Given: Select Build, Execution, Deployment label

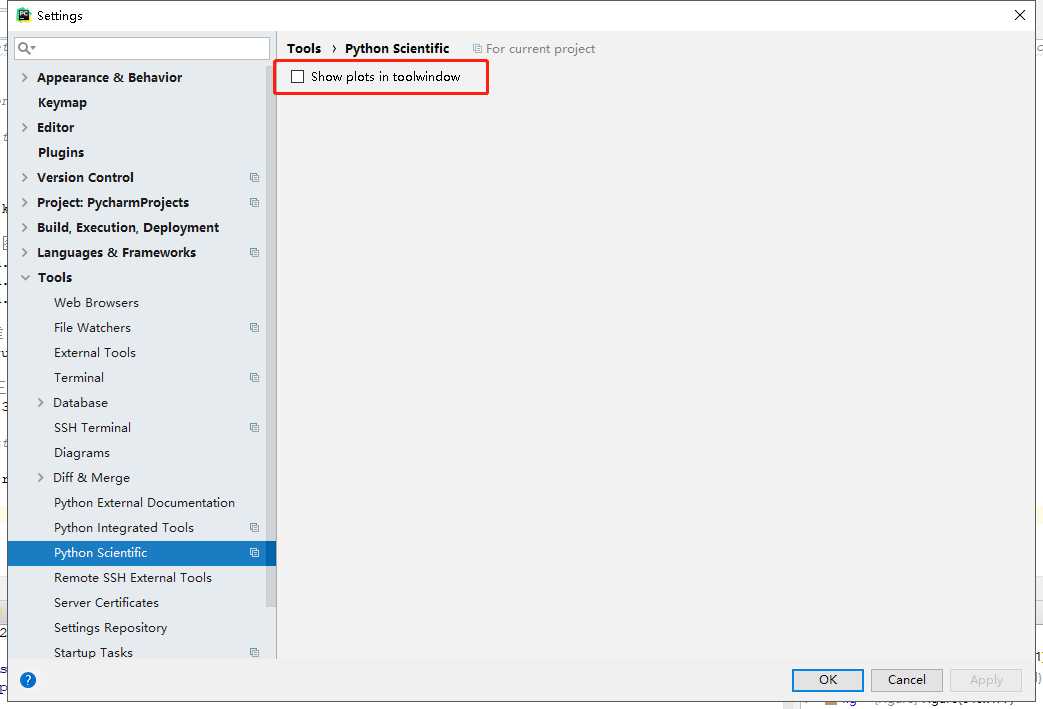Looking at the screenshot, I should (x=128, y=227).
